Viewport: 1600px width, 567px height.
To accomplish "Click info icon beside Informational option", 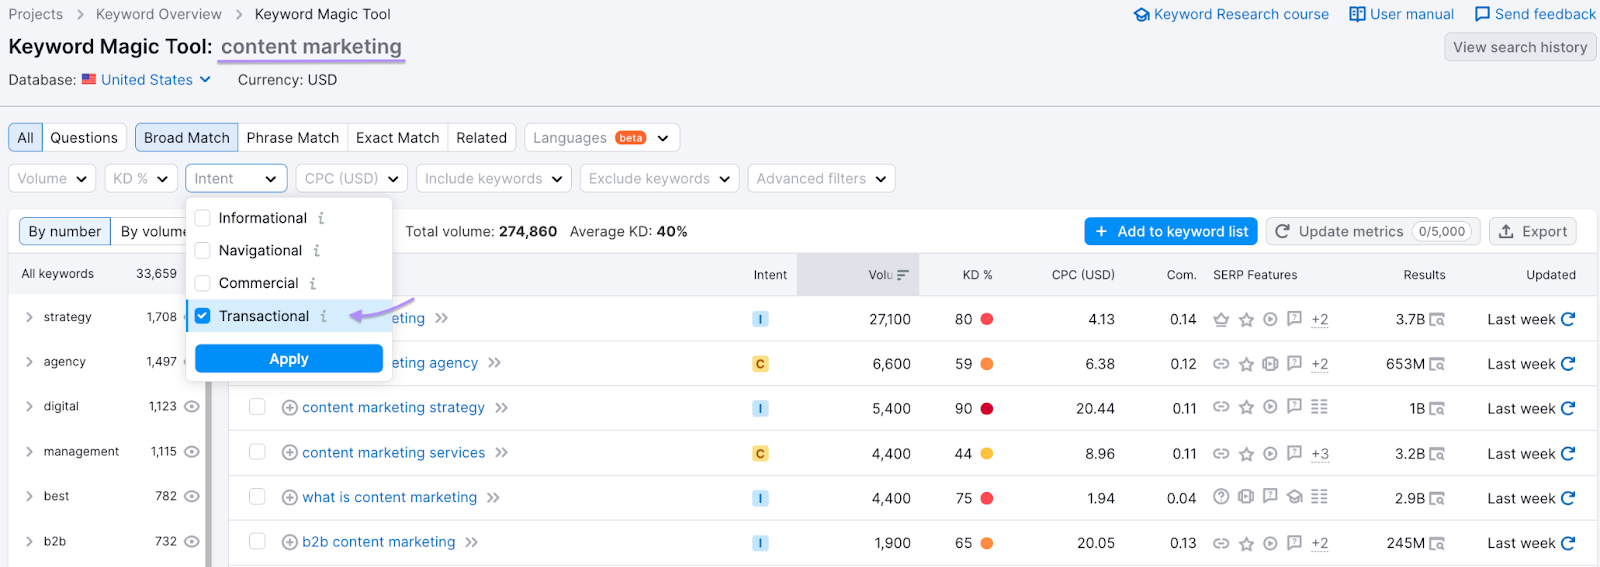I will 321,218.
